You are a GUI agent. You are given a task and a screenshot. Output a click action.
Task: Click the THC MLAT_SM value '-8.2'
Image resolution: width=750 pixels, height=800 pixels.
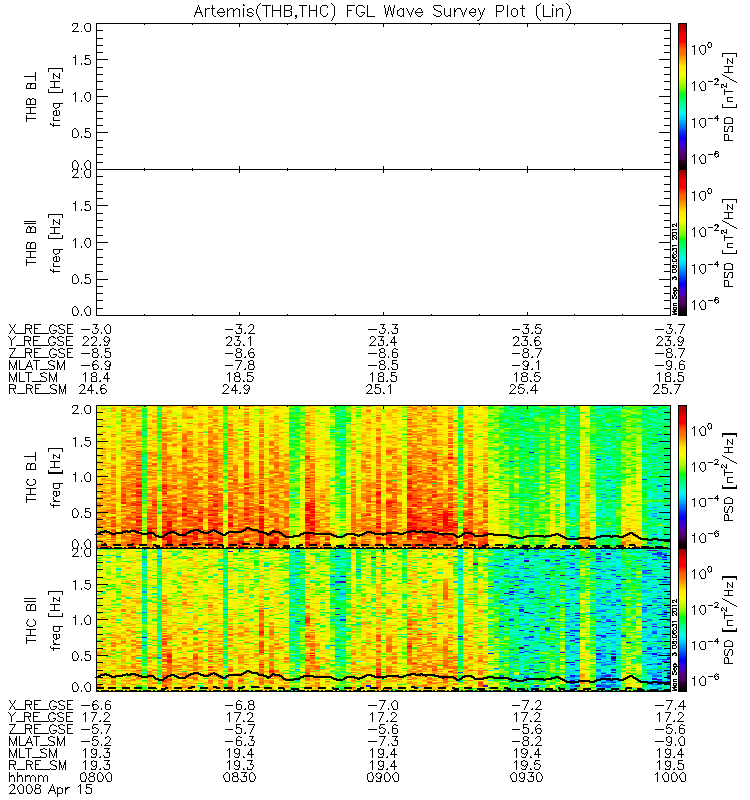click(x=527, y=741)
